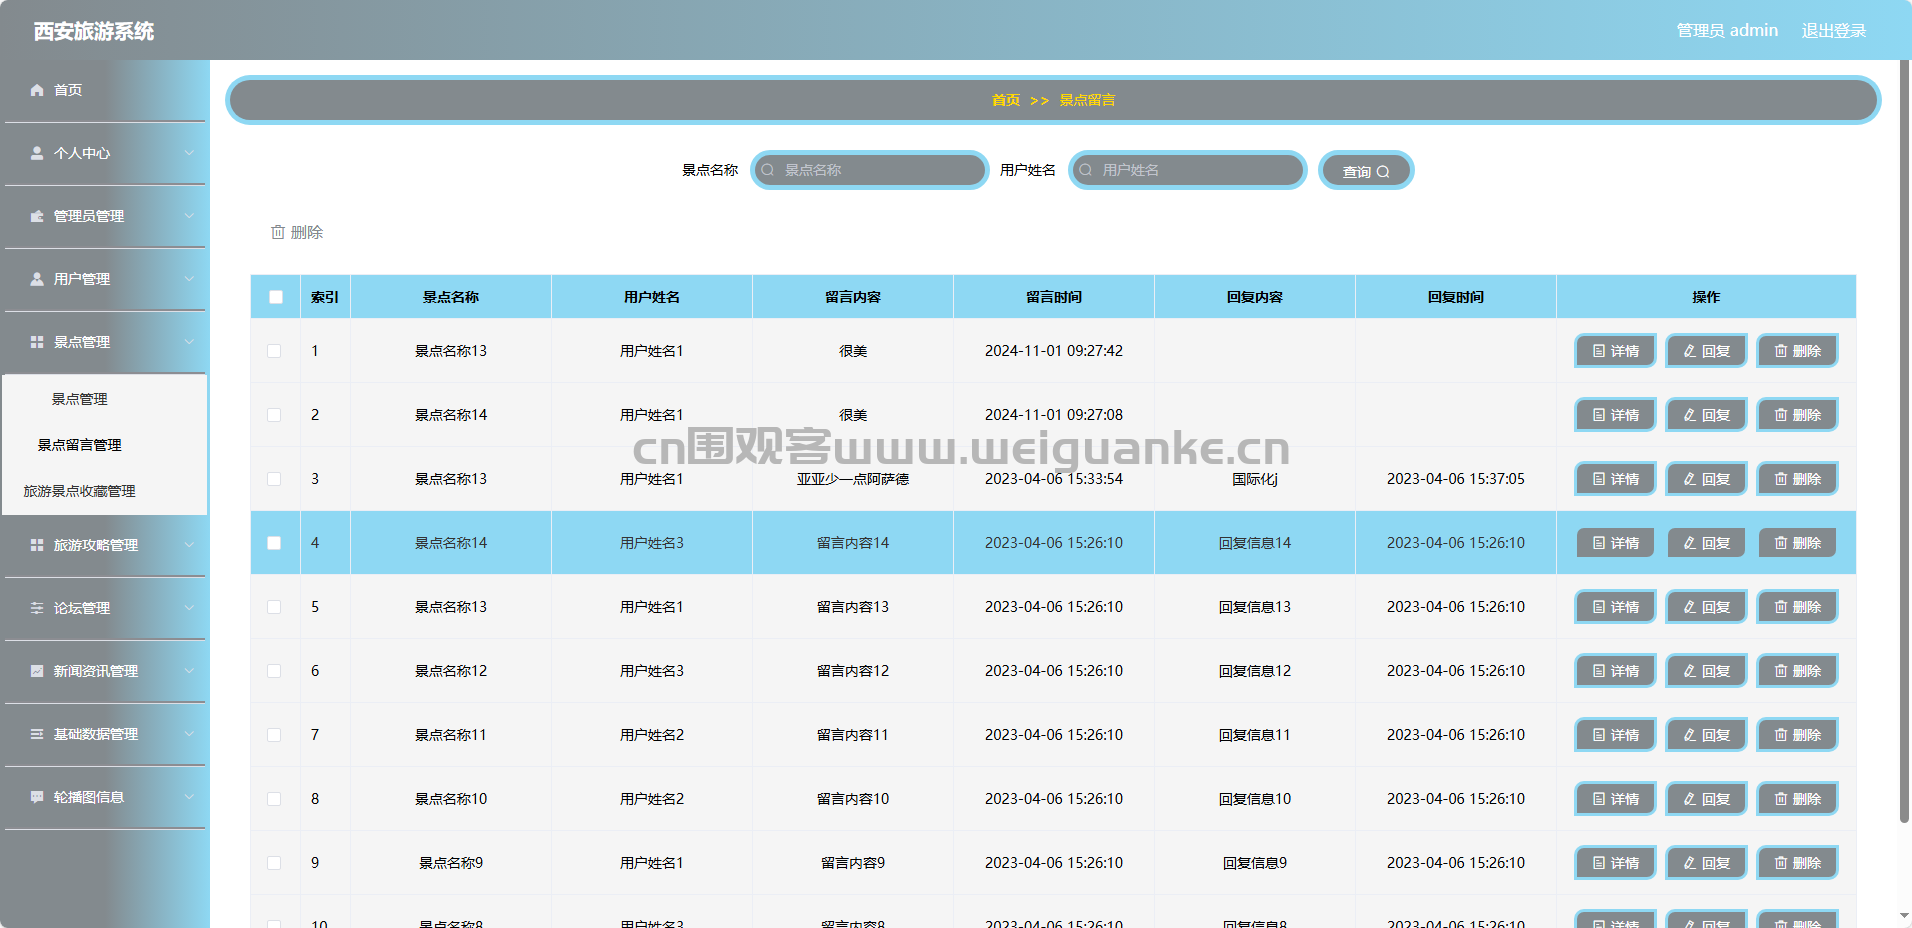
Task: Click the 查询 search button
Action: (1366, 171)
